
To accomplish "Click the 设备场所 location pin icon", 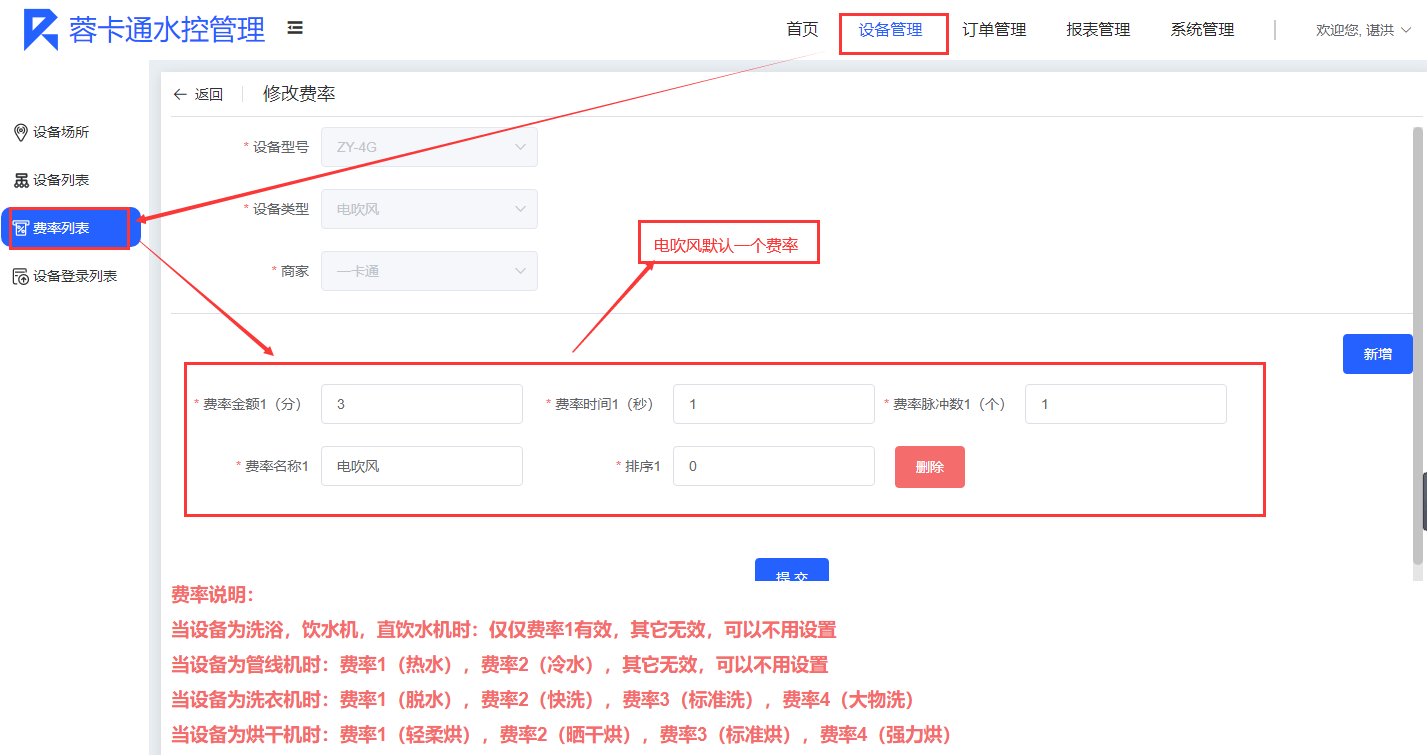I will point(20,132).
